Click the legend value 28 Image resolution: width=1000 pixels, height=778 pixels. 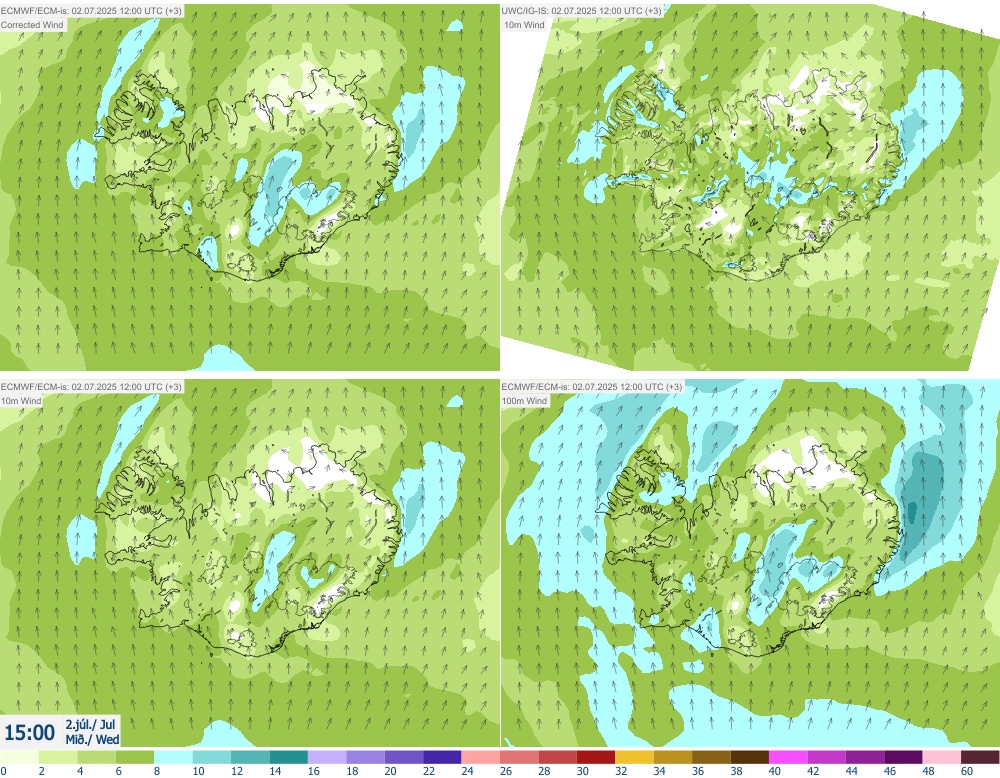[x=544, y=771]
